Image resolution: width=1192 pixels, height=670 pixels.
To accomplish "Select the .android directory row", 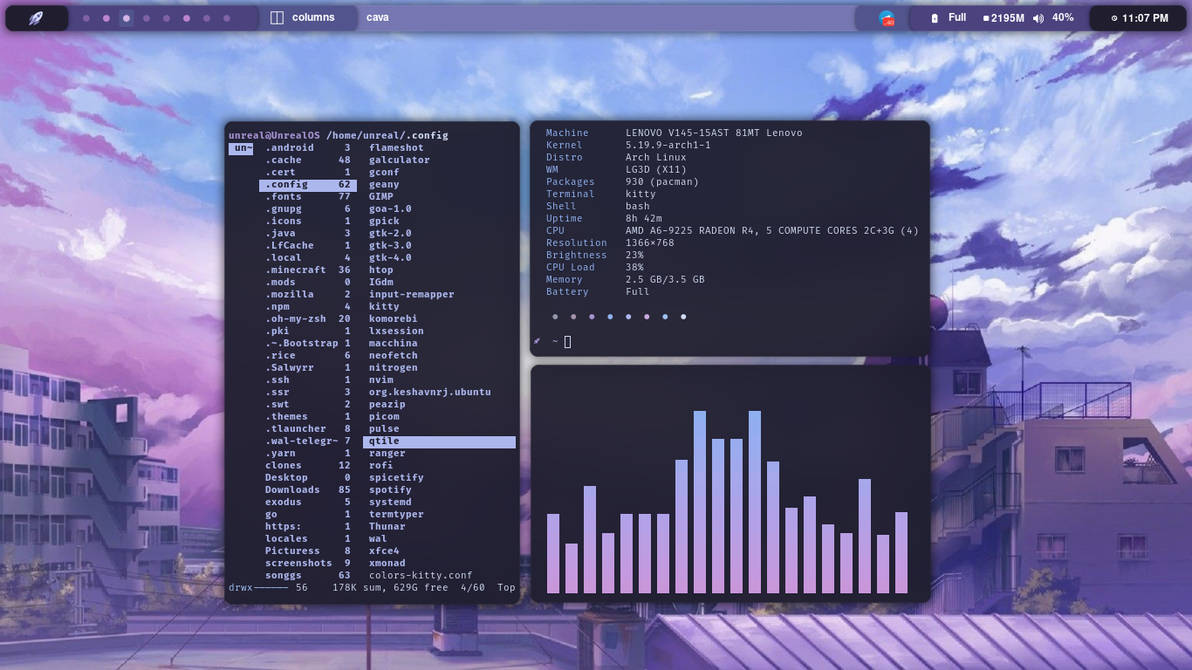I will (x=308, y=148).
